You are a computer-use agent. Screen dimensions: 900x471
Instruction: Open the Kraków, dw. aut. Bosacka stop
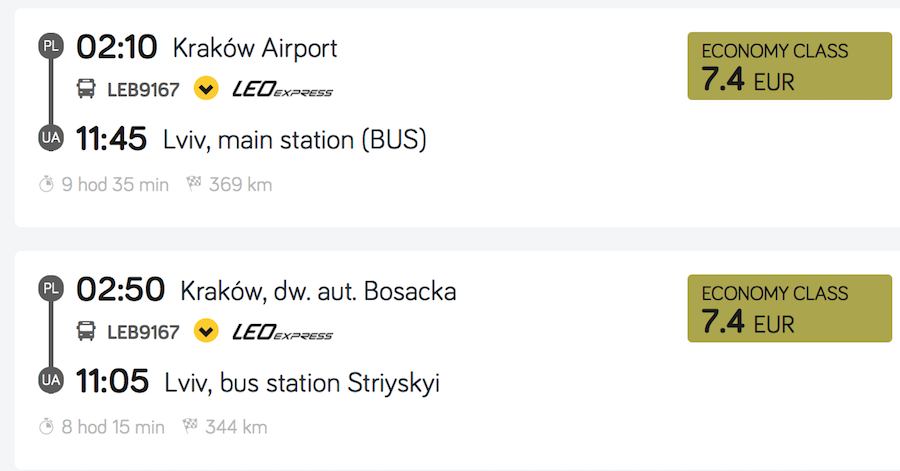click(318, 291)
